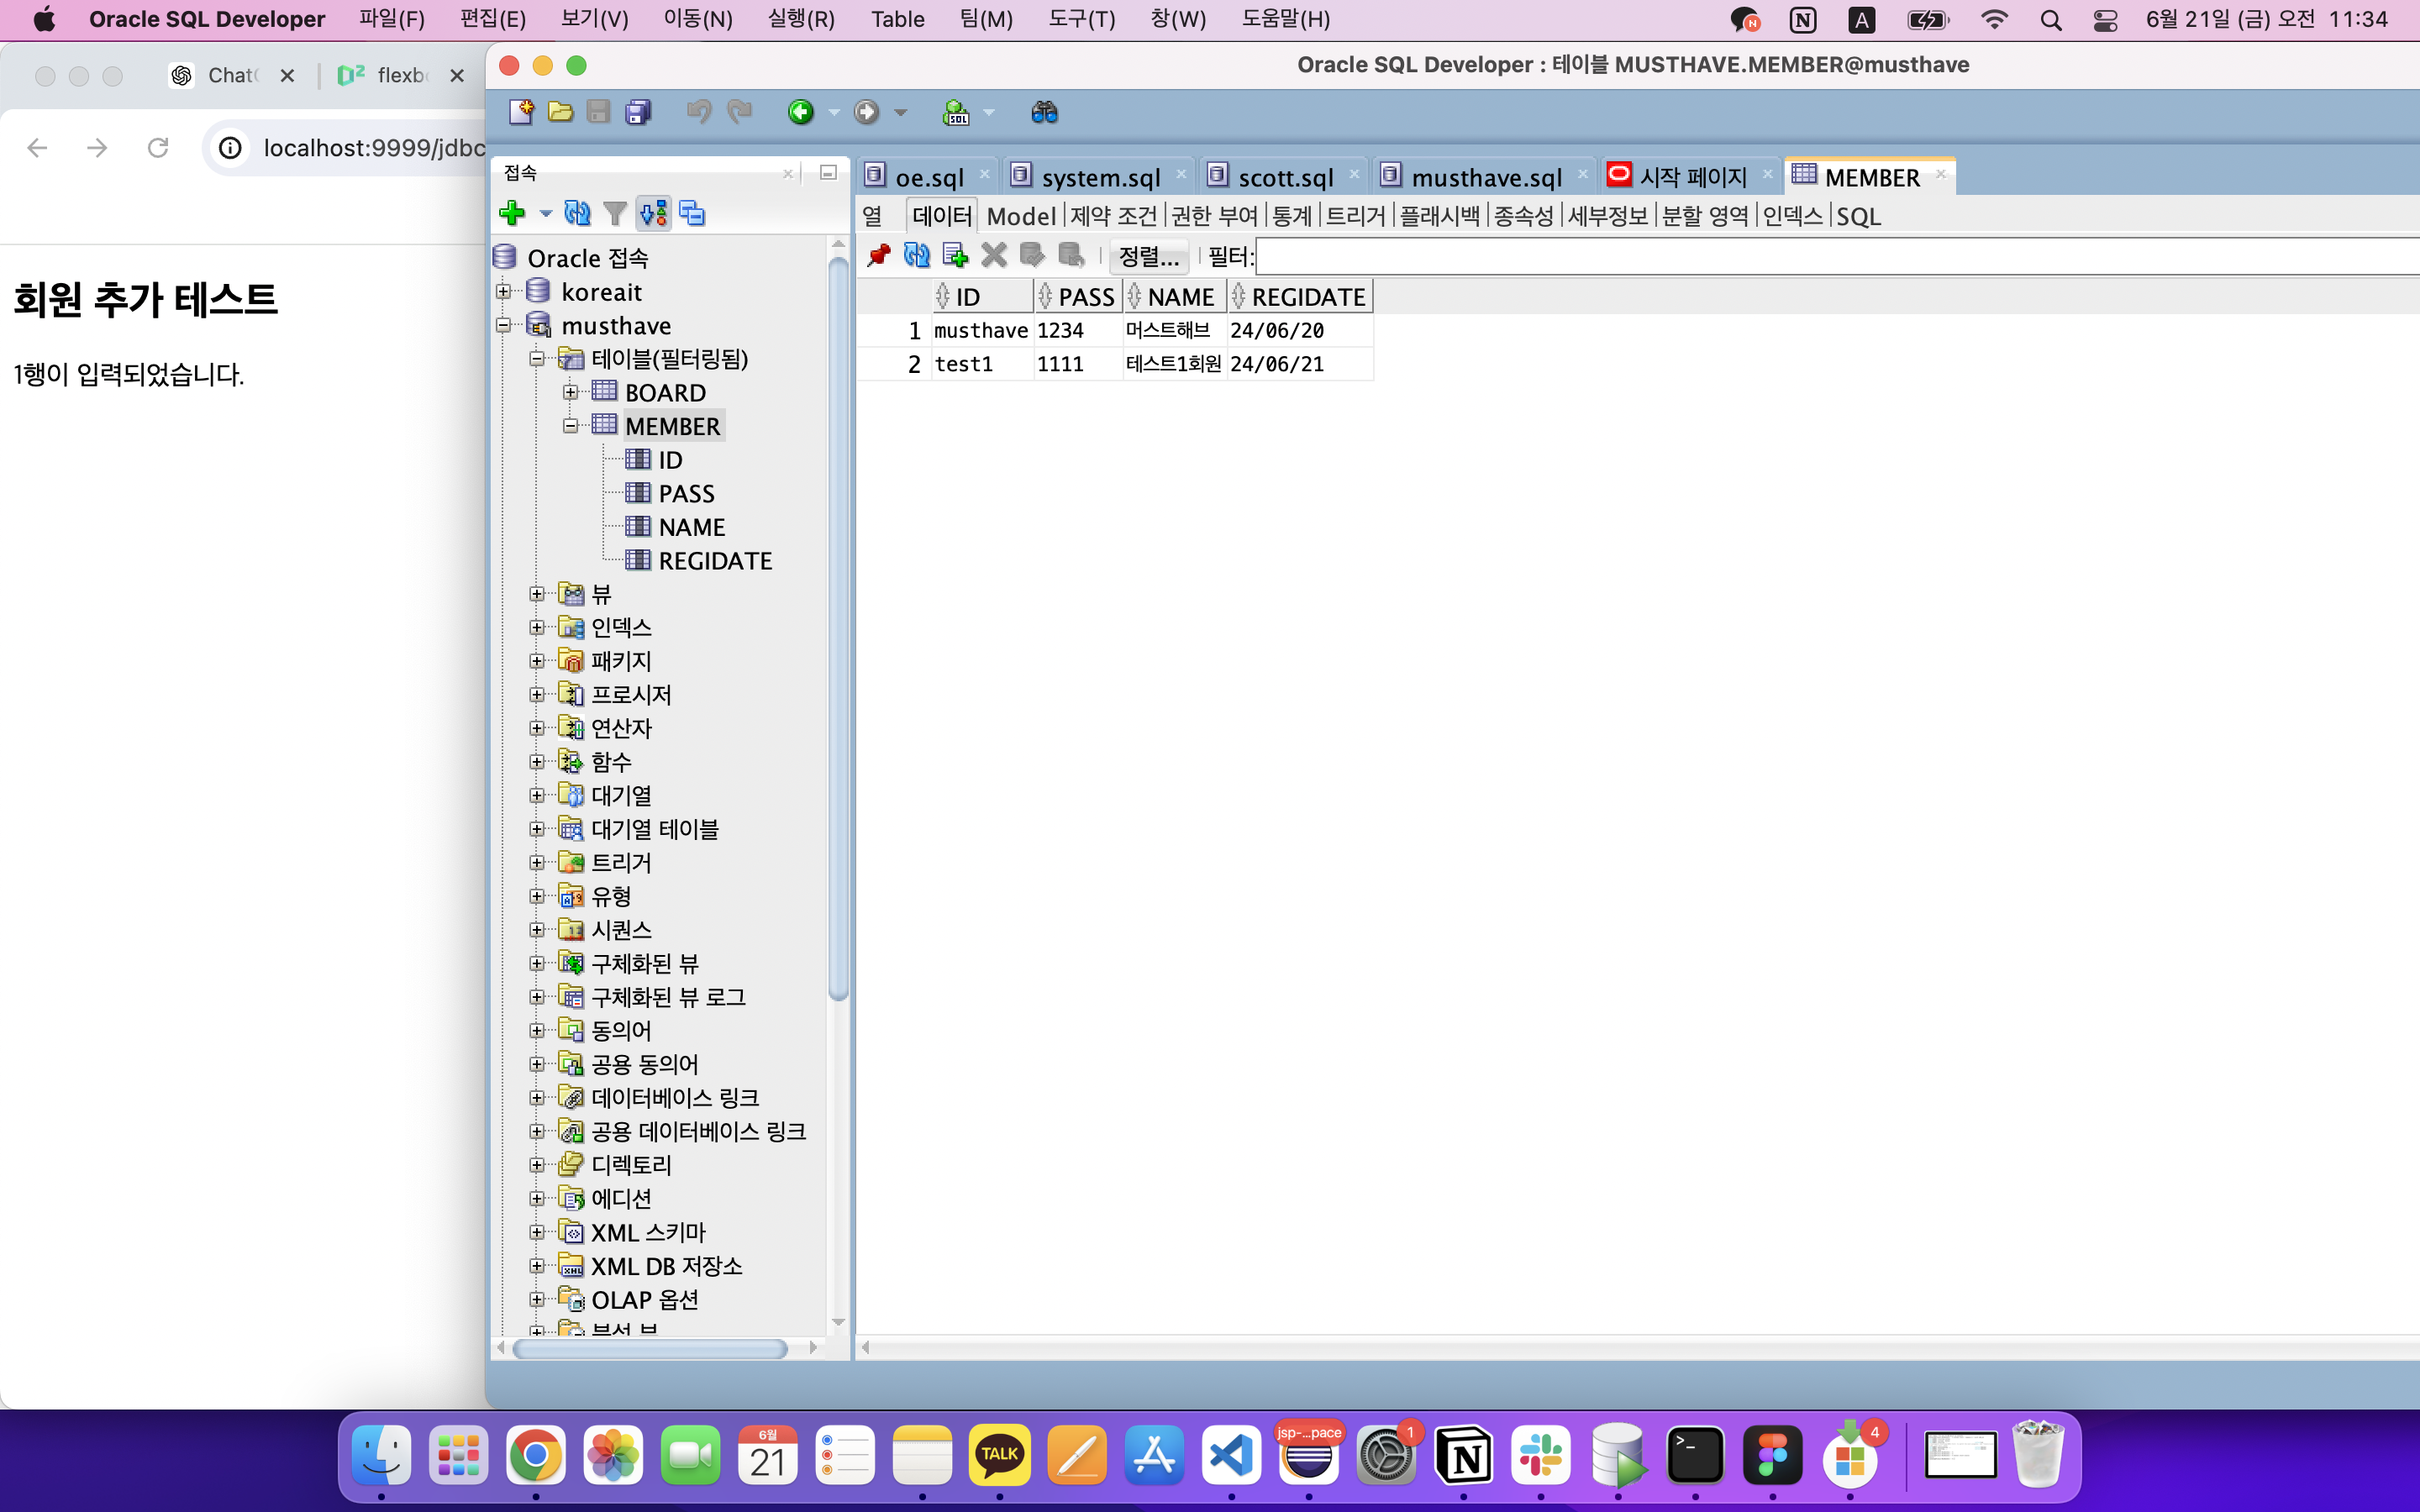This screenshot has height=1512, width=2420.
Task: Click the delete selected row X icon
Action: 993,256
